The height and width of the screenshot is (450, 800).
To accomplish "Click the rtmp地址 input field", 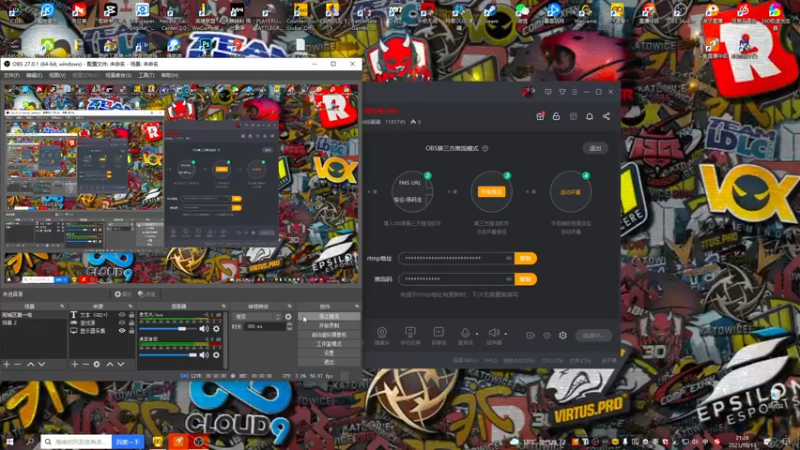I will 456,258.
